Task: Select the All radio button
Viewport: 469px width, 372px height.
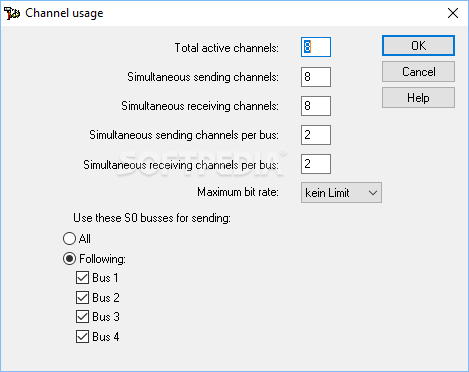Action: 69,239
